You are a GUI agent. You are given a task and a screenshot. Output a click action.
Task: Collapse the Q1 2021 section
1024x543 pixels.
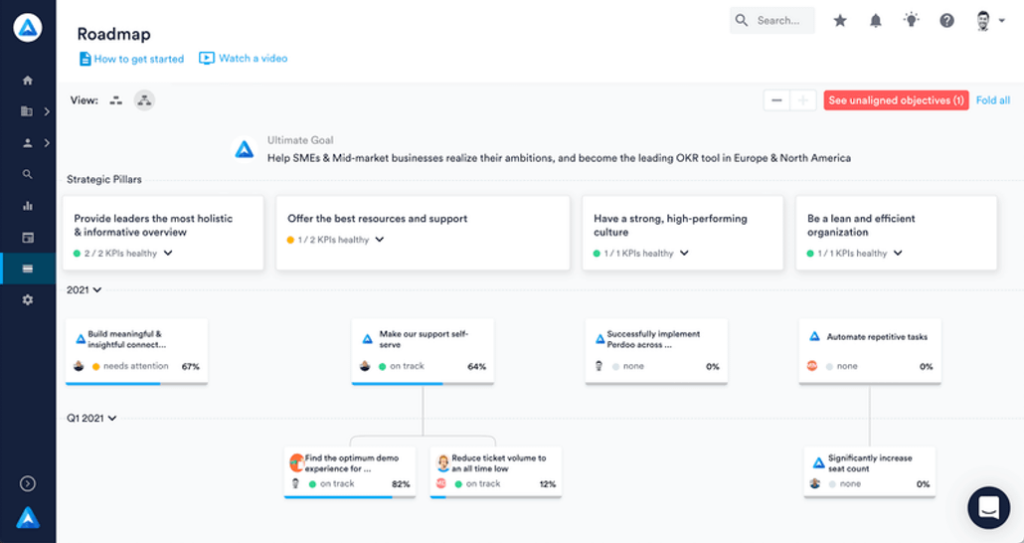[x=91, y=418]
